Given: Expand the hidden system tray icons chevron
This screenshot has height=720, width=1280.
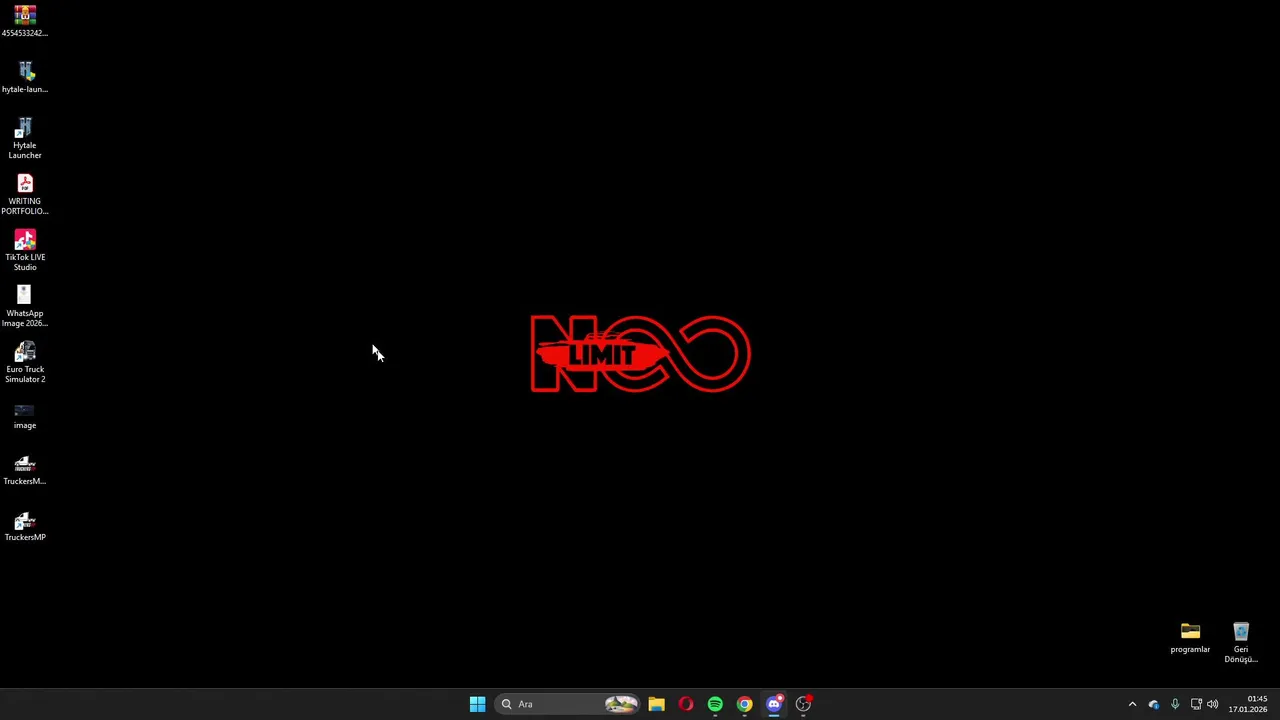Looking at the screenshot, I should coord(1132,704).
